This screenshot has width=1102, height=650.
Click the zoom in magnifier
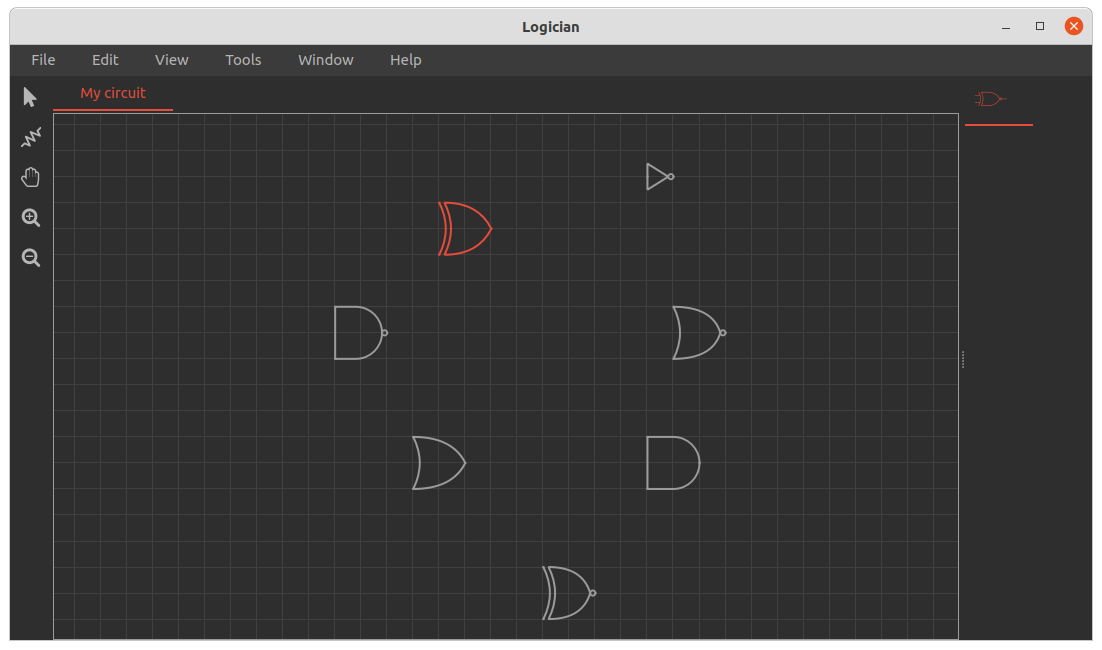(x=31, y=218)
